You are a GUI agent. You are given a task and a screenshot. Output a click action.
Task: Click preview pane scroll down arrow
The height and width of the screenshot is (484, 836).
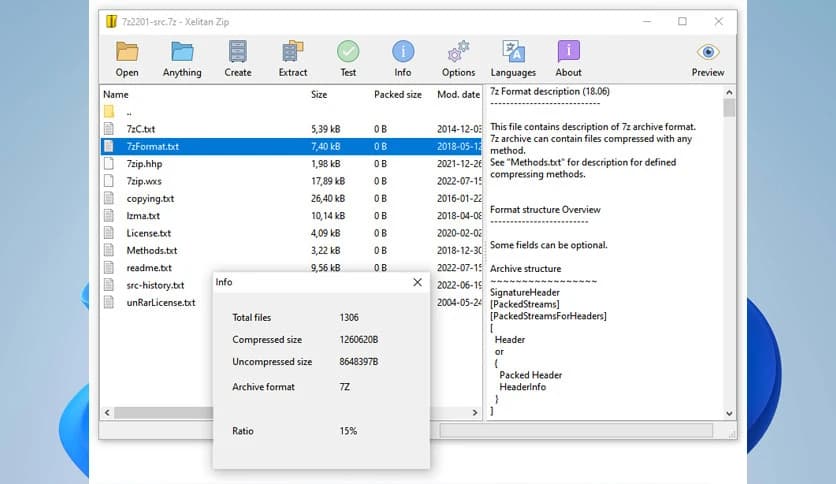click(x=729, y=413)
